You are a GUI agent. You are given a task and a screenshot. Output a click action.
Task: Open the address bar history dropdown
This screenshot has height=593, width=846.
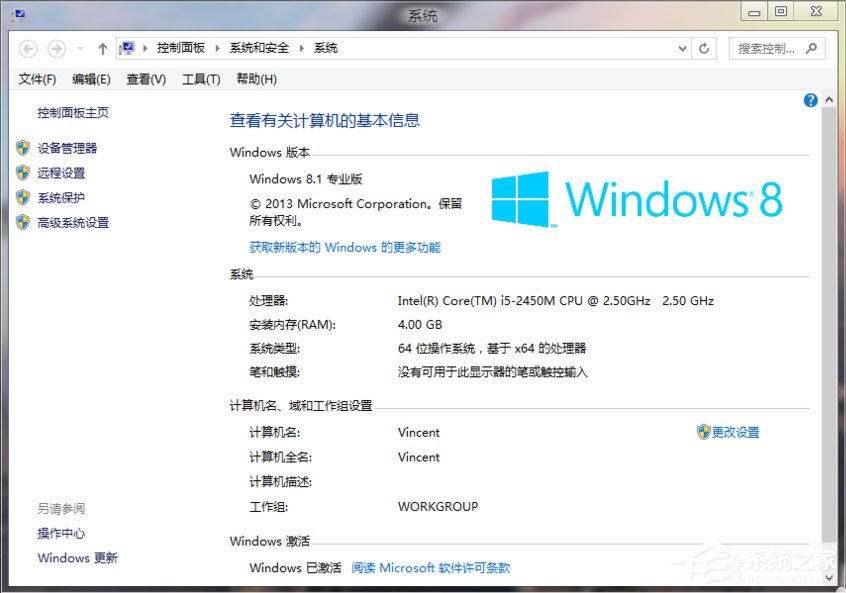point(682,47)
